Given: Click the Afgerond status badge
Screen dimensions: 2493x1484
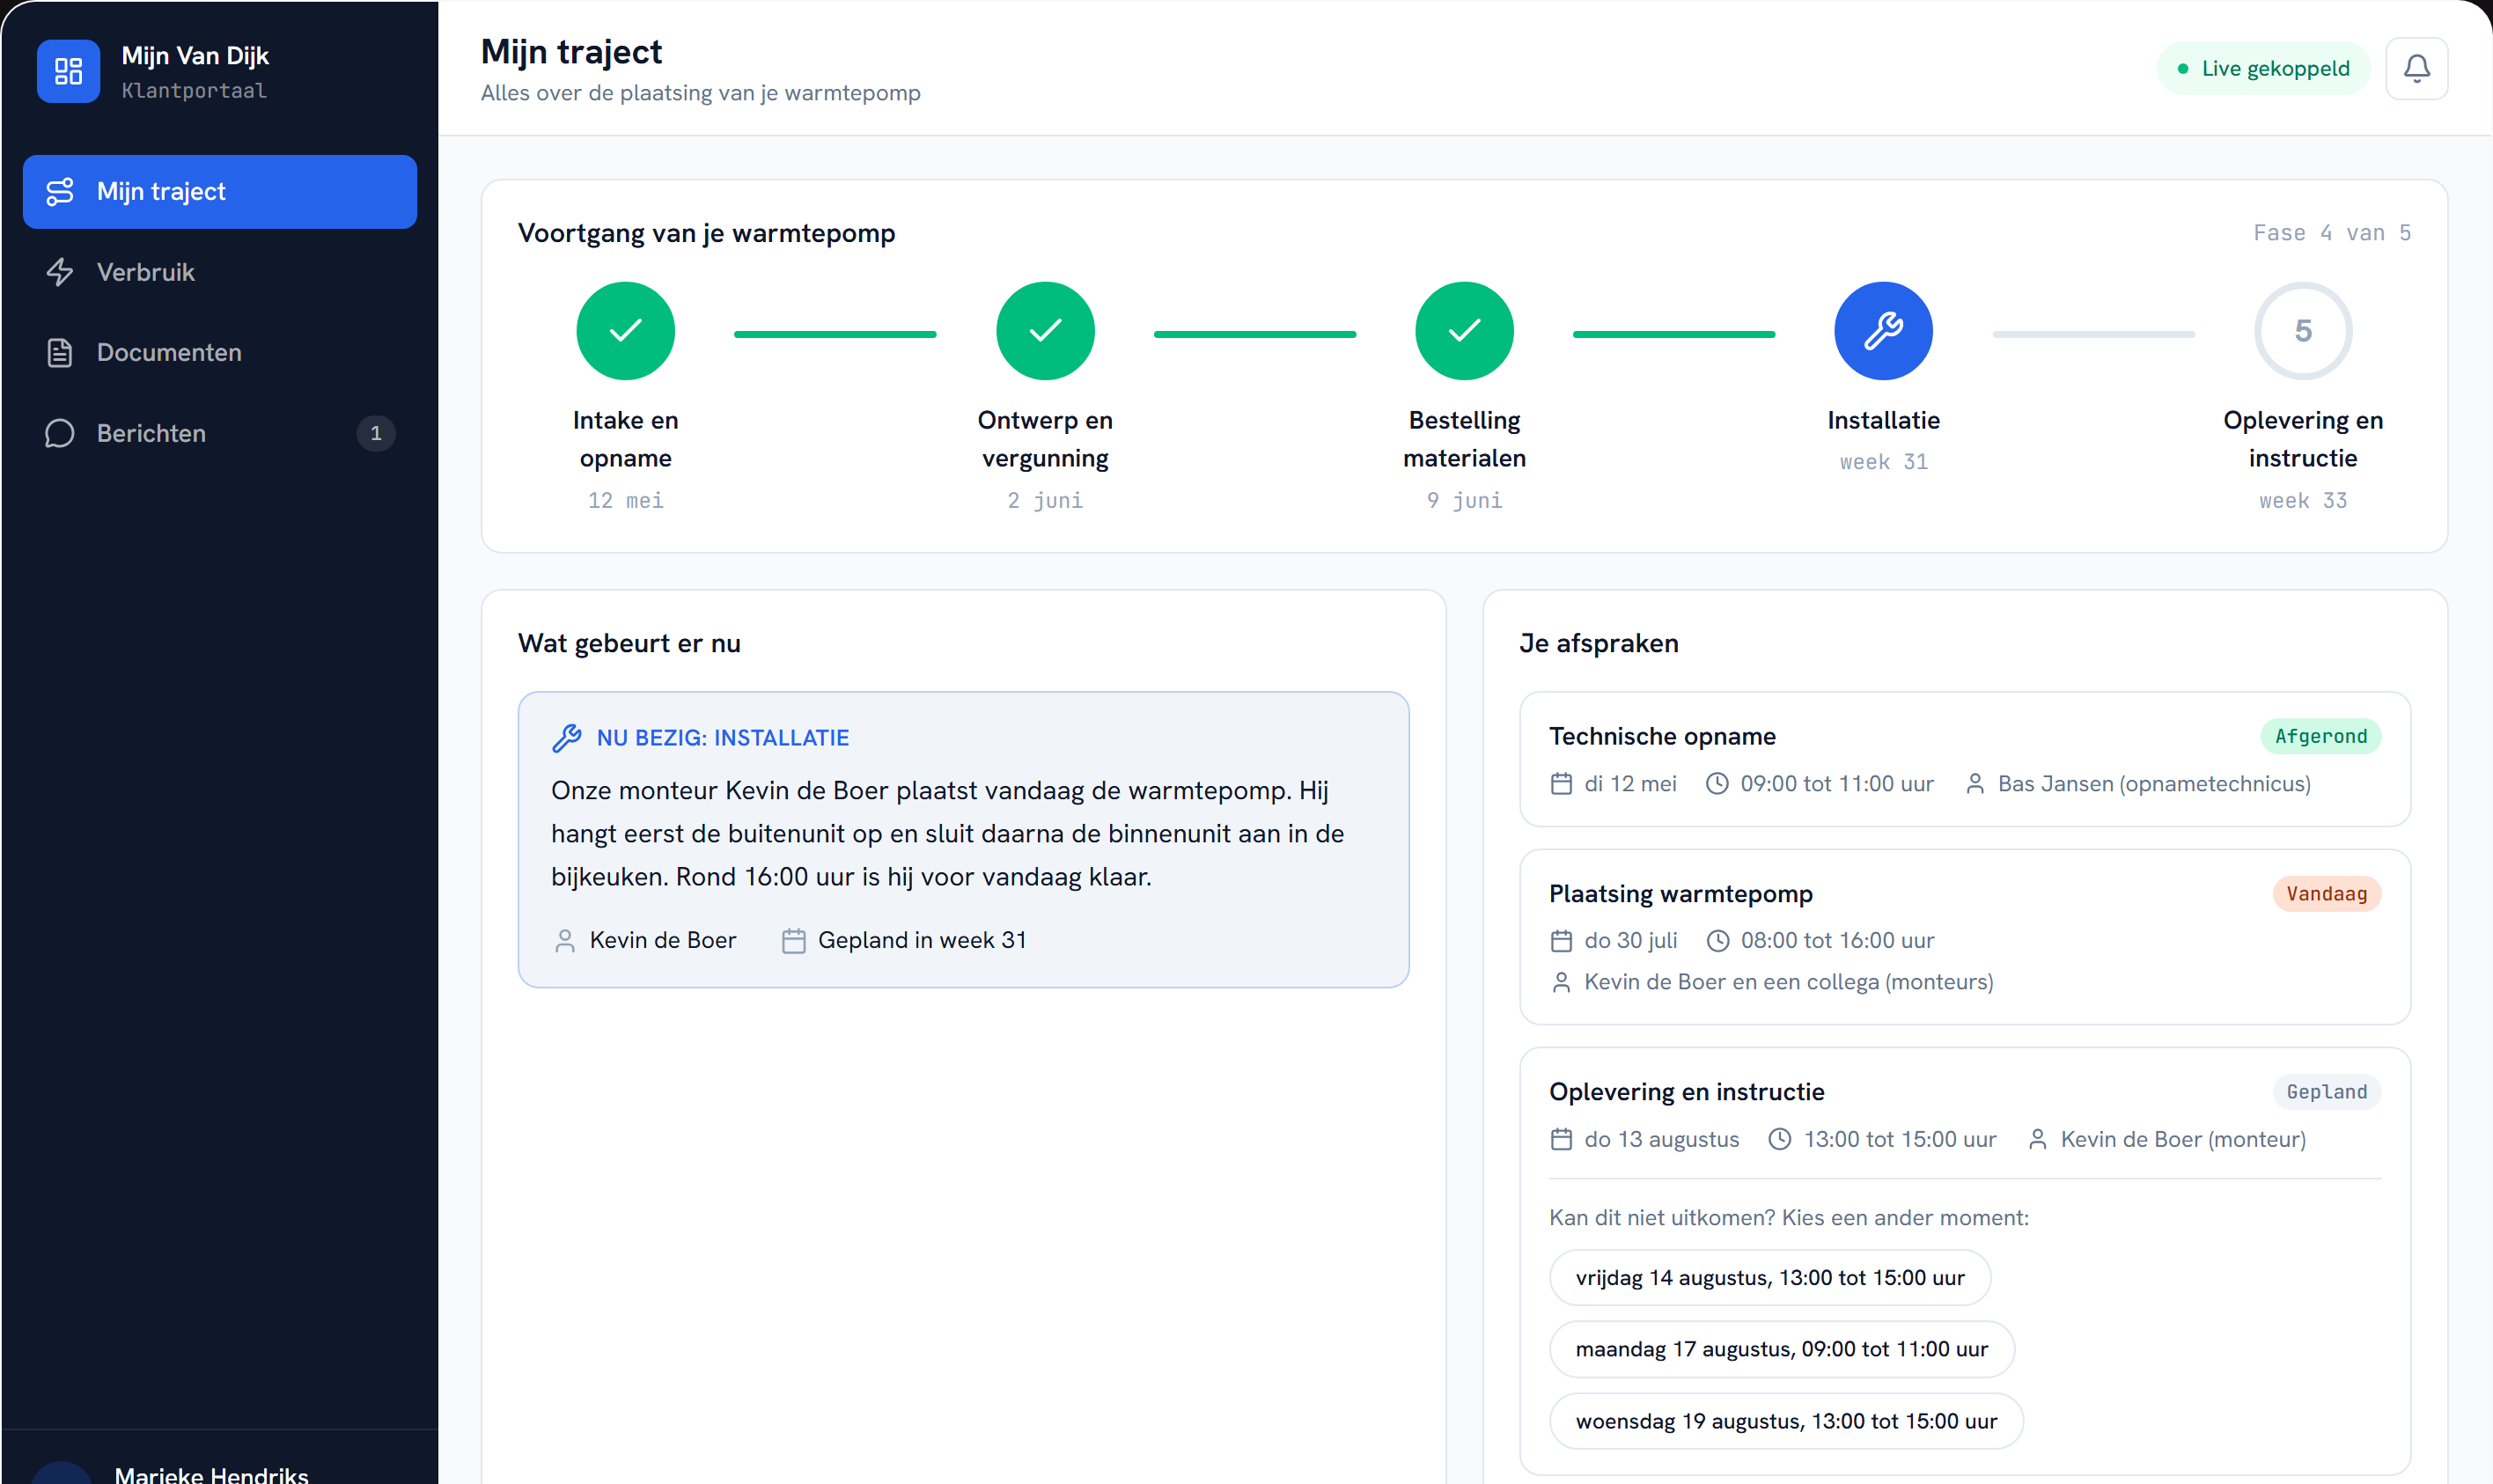Looking at the screenshot, I should tap(2320, 736).
